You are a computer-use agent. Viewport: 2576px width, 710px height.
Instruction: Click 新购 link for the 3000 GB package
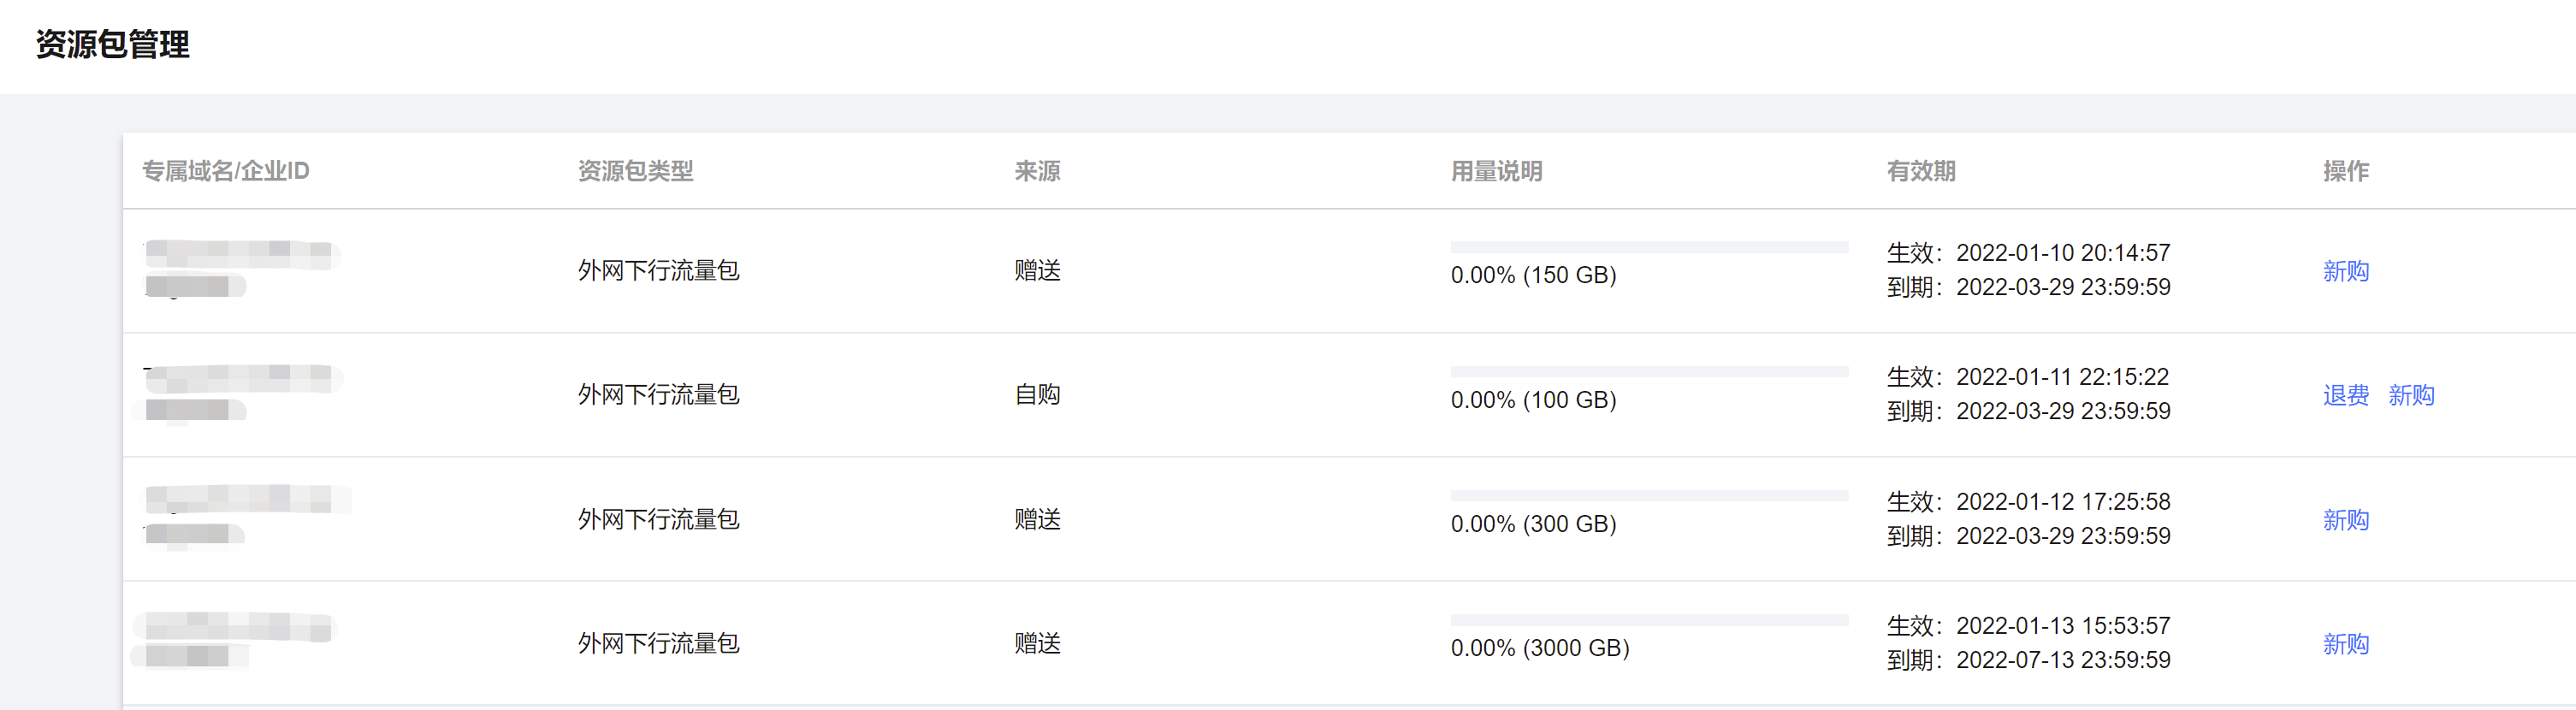click(2345, 644)
